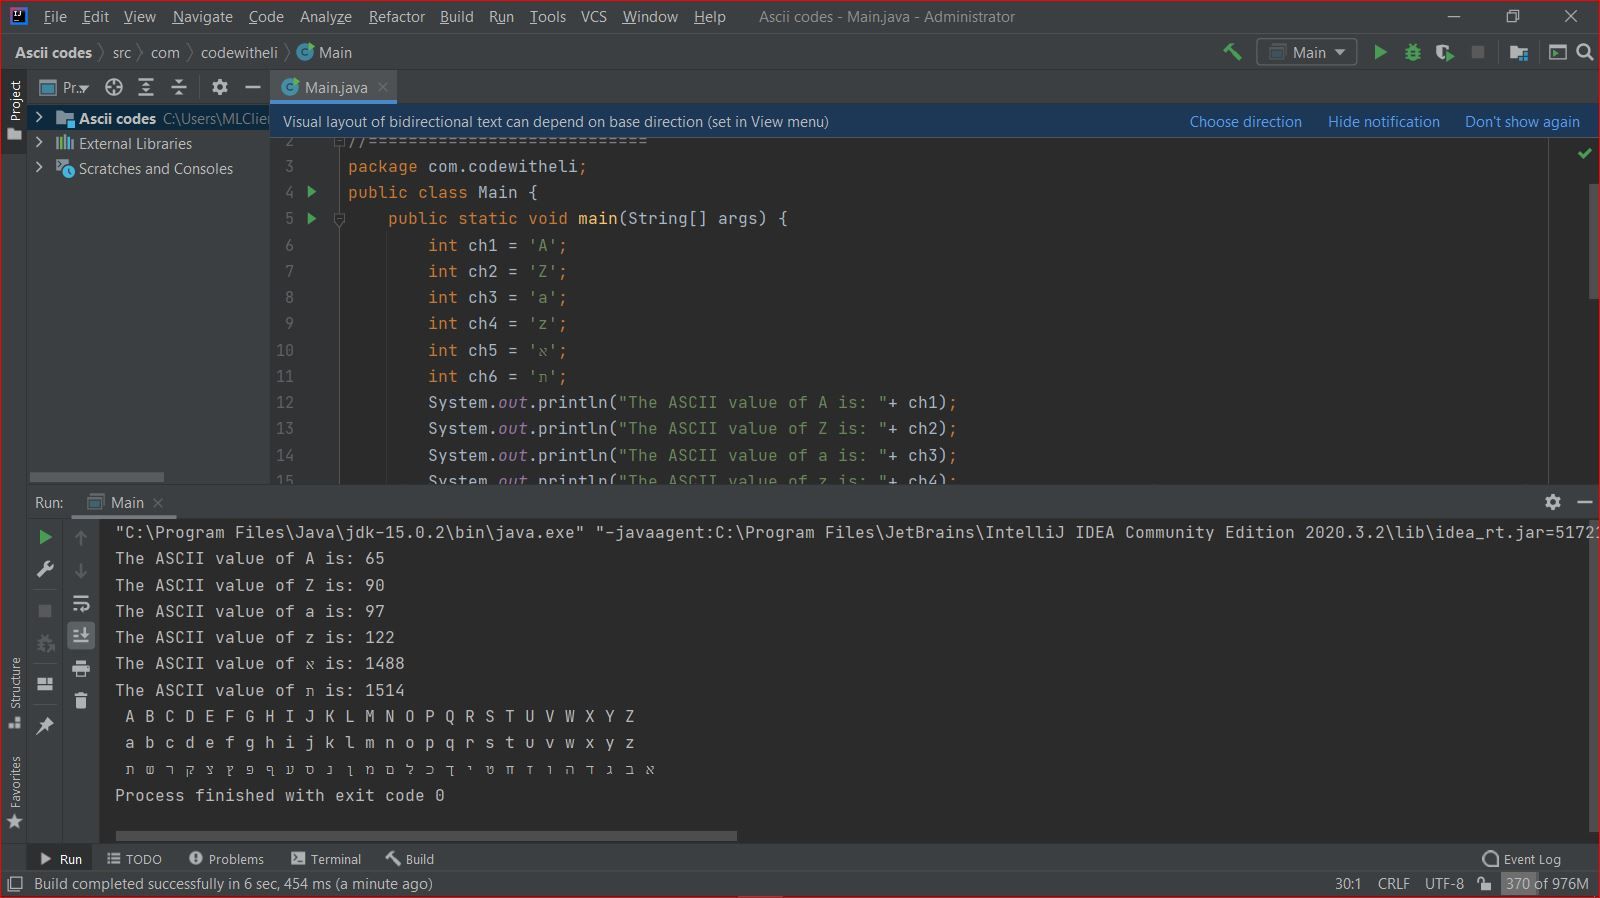This screenshot has height=898, width=1600.
Task: Click the console horizontal scrollbar
Action: coord(426,836)
